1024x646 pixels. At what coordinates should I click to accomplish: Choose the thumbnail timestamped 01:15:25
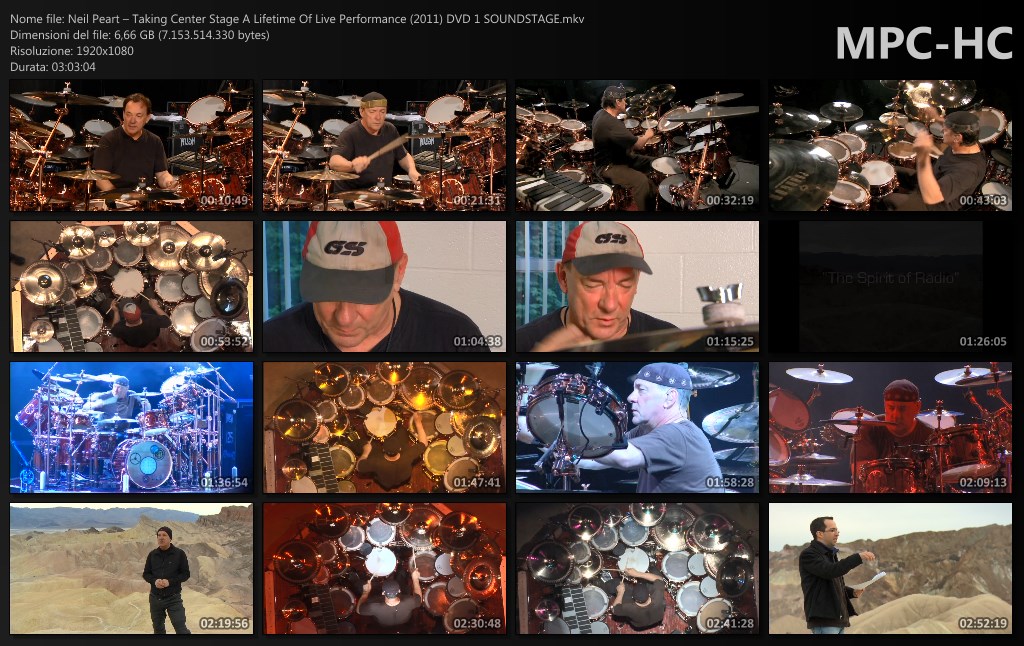637,287
